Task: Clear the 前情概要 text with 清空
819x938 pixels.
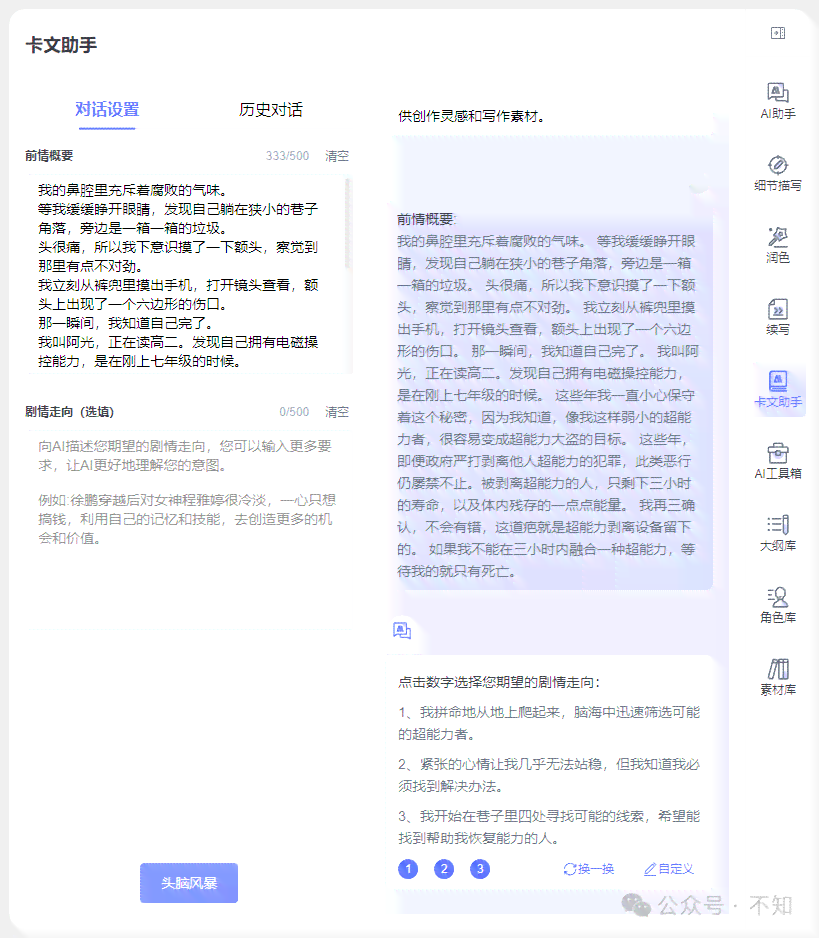Action: tap(337, 156)
